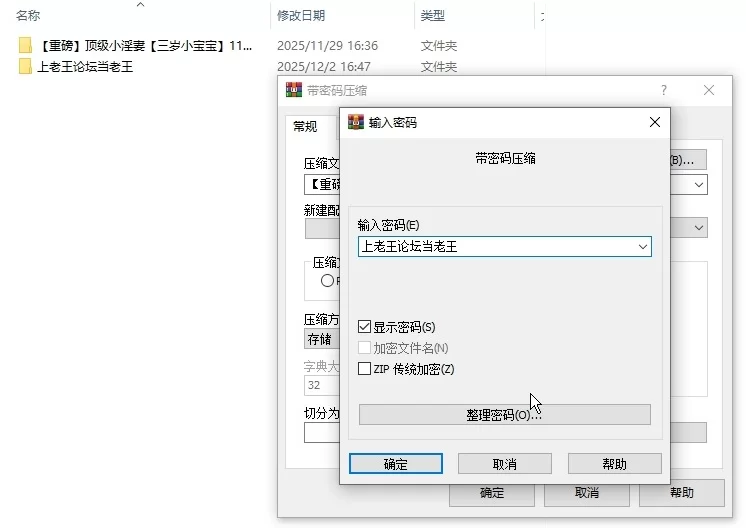Click the WinRAR icon in 带密码压缩 title bar
The image size is (746, 528).
294,90
